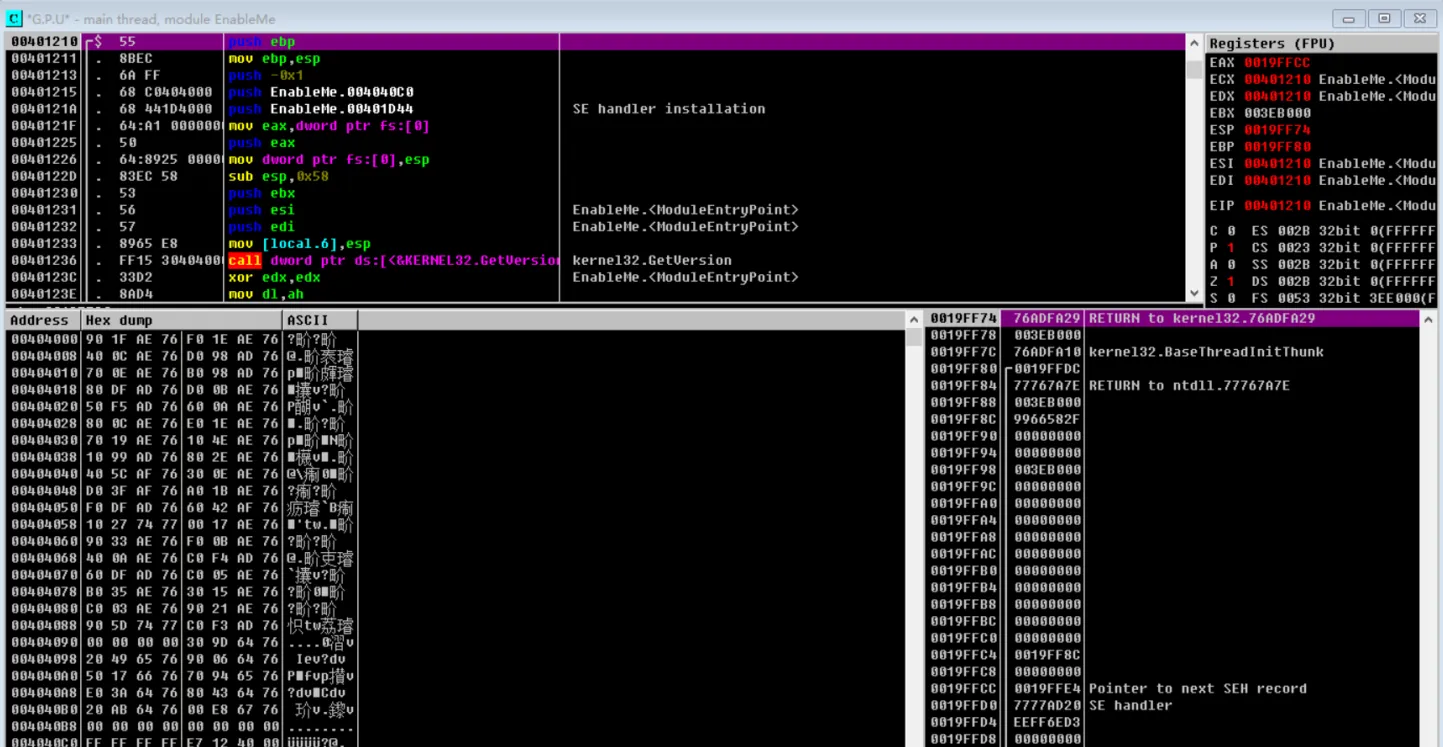
Task: Select stack entry RETURN to ntdll.77767A7E
Action: click(1188, 385)
